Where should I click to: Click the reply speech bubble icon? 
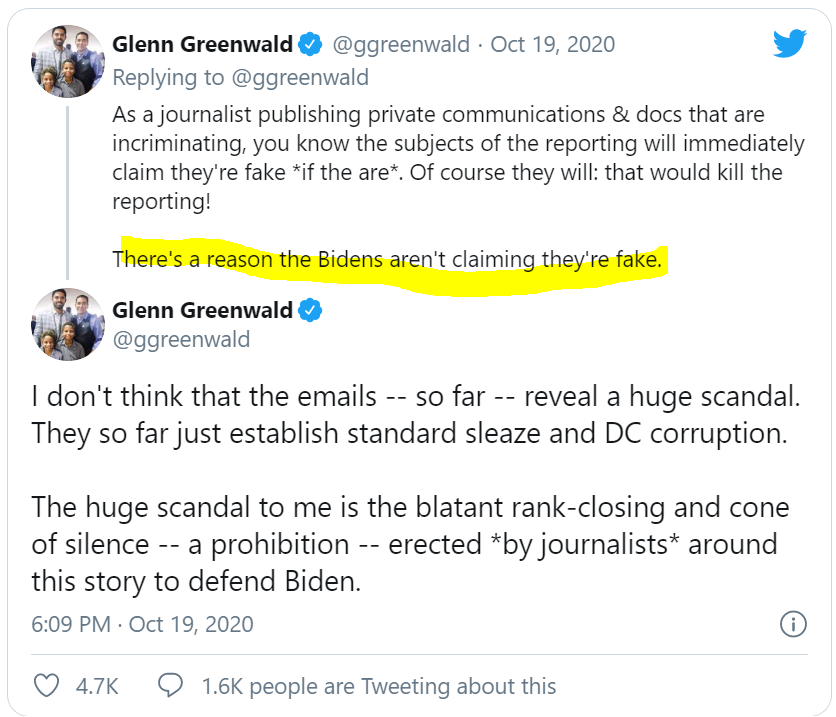point(170,686)
